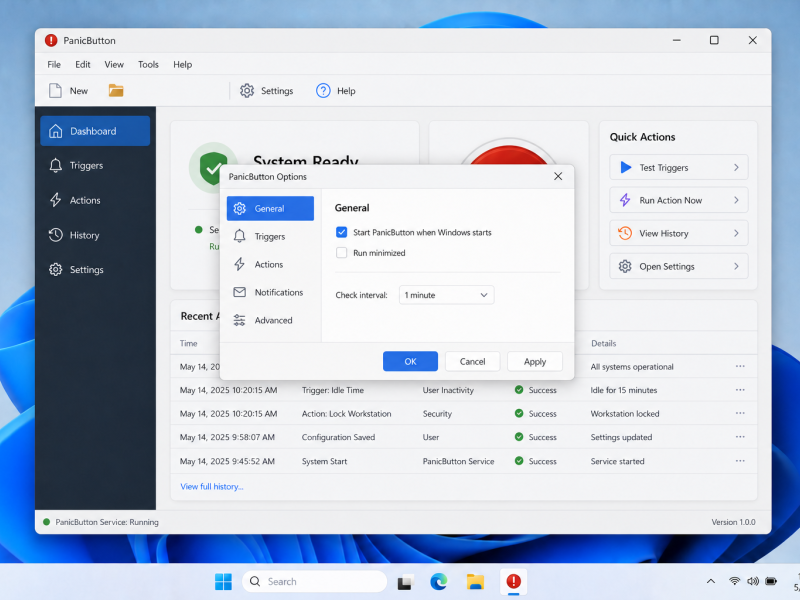Open the Help menu in menu bar
Viewport: 800px width, 600px height.
(x=182, y=64)
